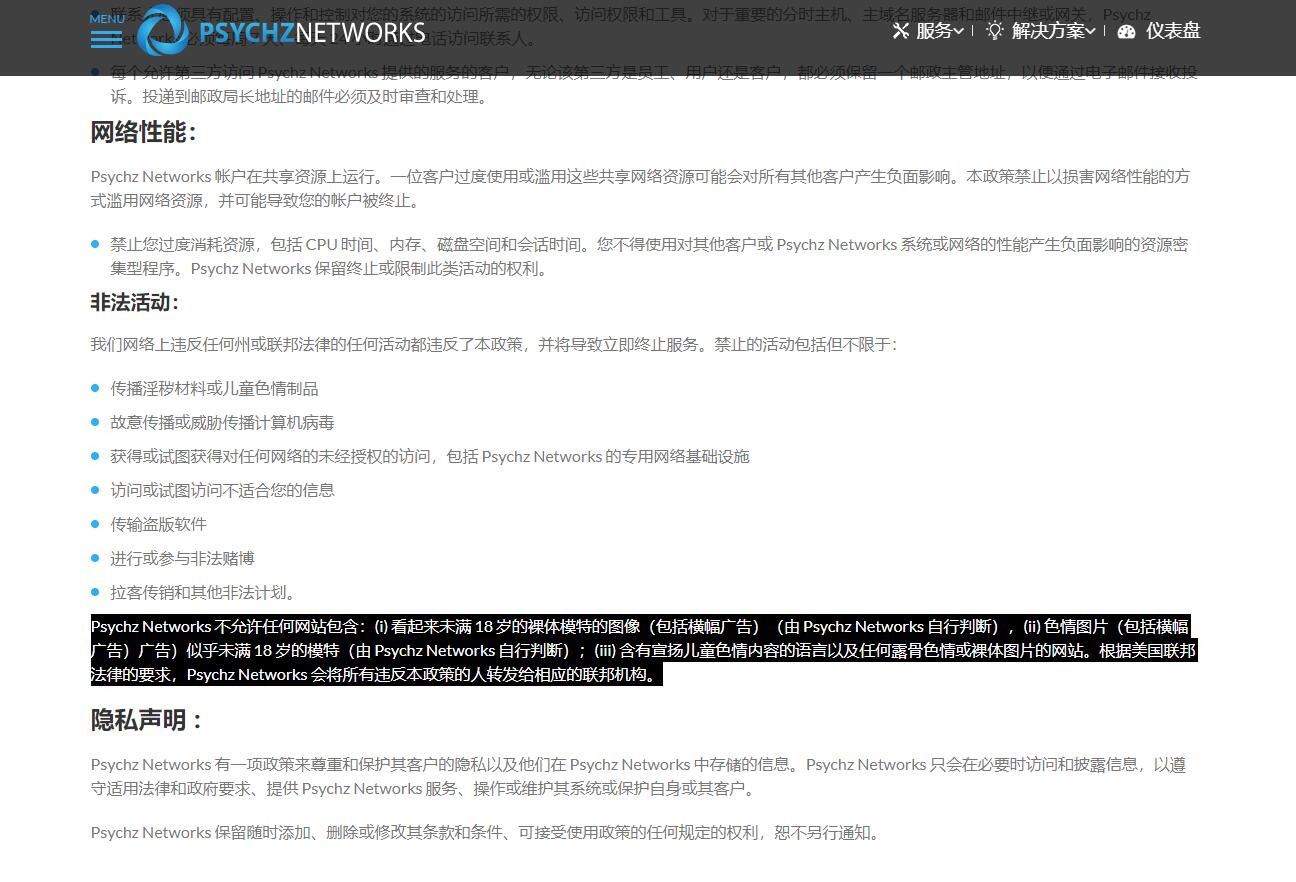Click the line 故意传播或威胁传播计算机病毒
The width and height of the screenshot is (1296, 882).
click(222, 422)
